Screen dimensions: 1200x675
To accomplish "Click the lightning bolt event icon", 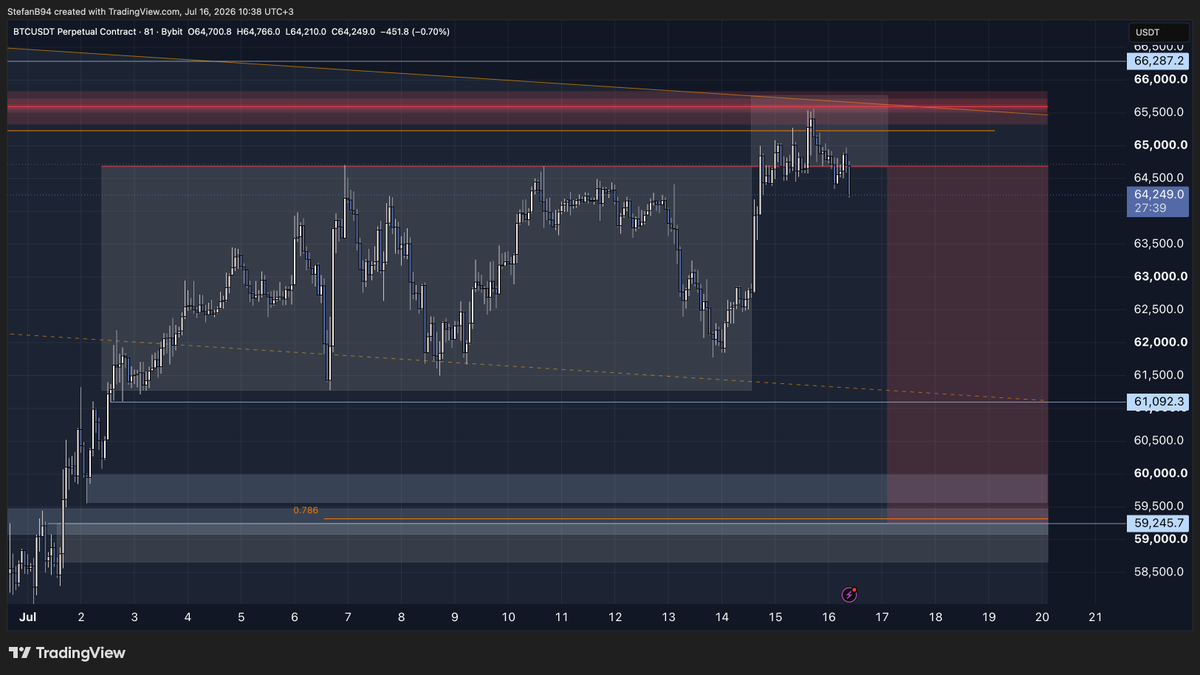I will 850,594.
